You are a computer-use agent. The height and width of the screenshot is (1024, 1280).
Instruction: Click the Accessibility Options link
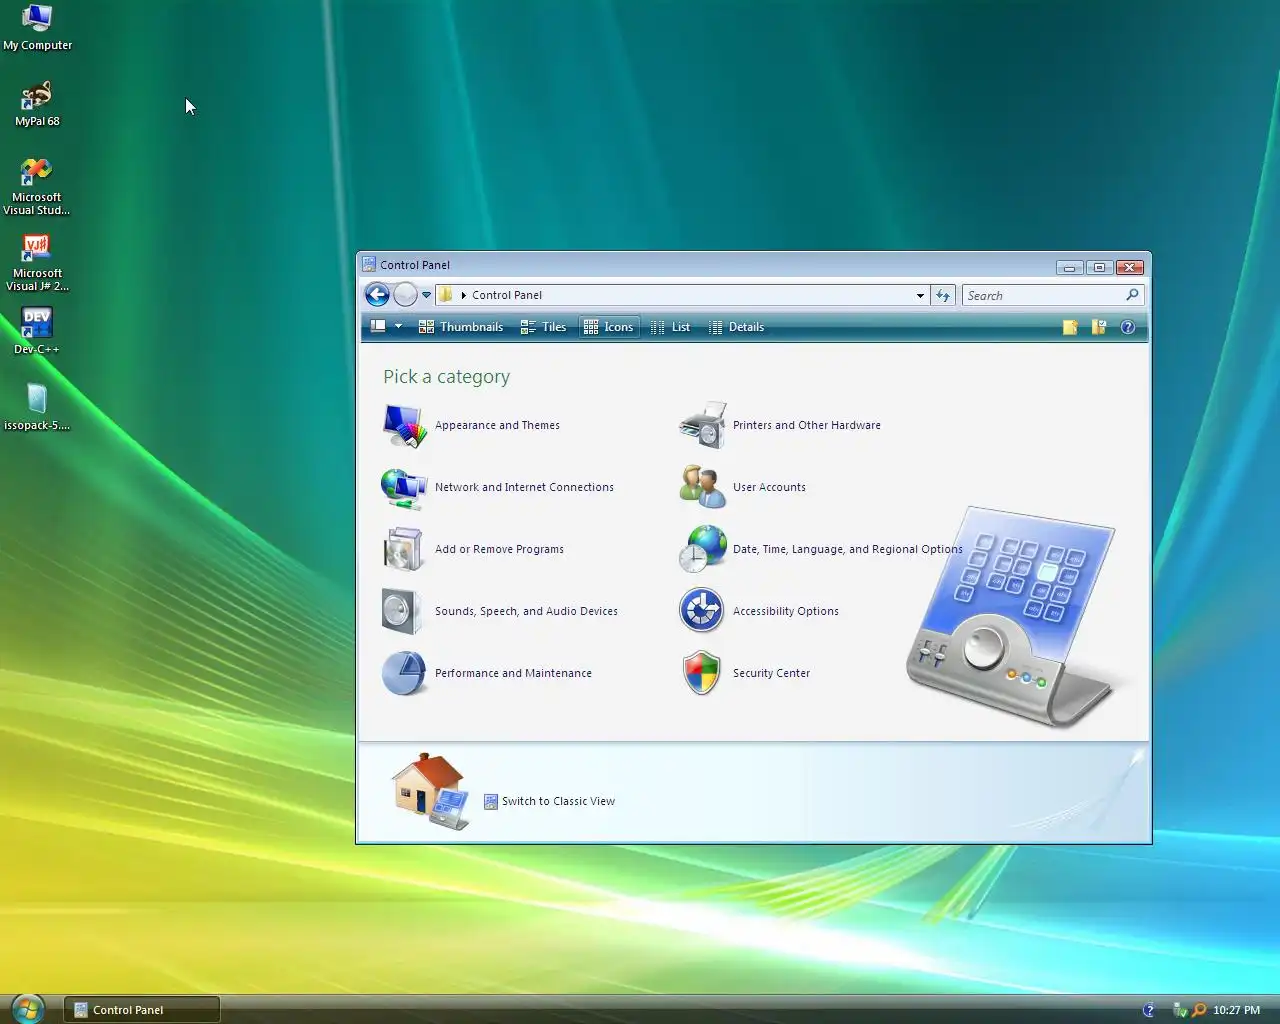pos(786,612)
